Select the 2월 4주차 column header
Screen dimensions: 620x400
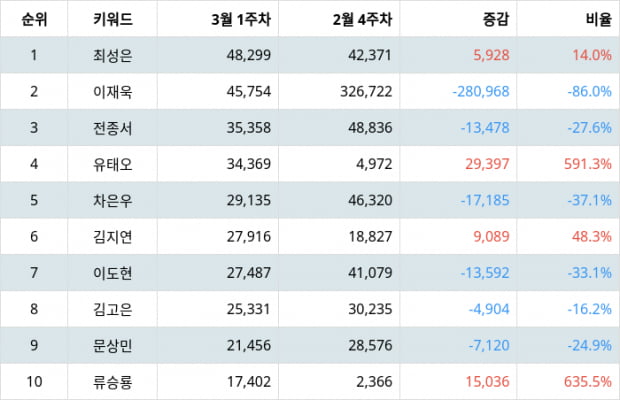pos(362,19)
